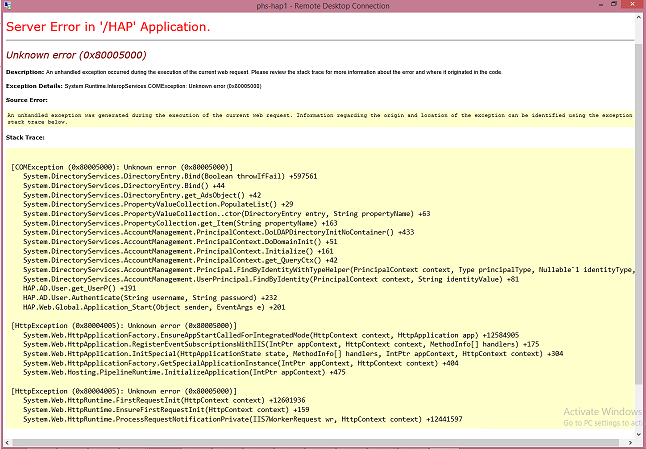Click the "Stack Trace:" label
Screen dimensions: 646x449
tap(26, 136)
